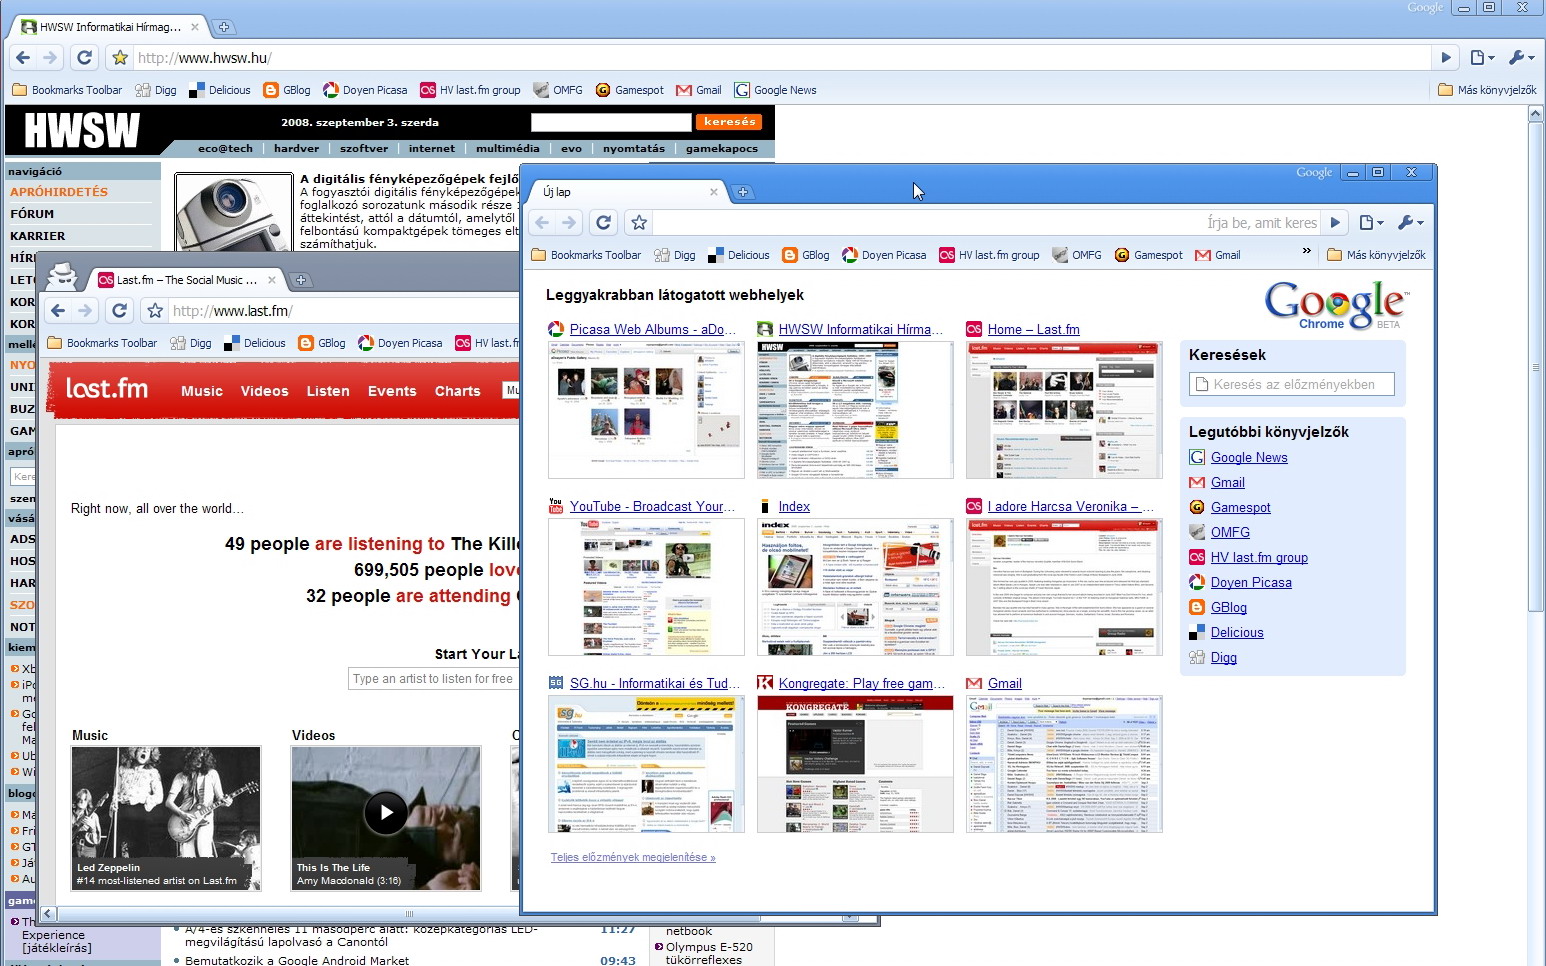
Task: Click HWSW keresés search button
Action: point(729,122)
